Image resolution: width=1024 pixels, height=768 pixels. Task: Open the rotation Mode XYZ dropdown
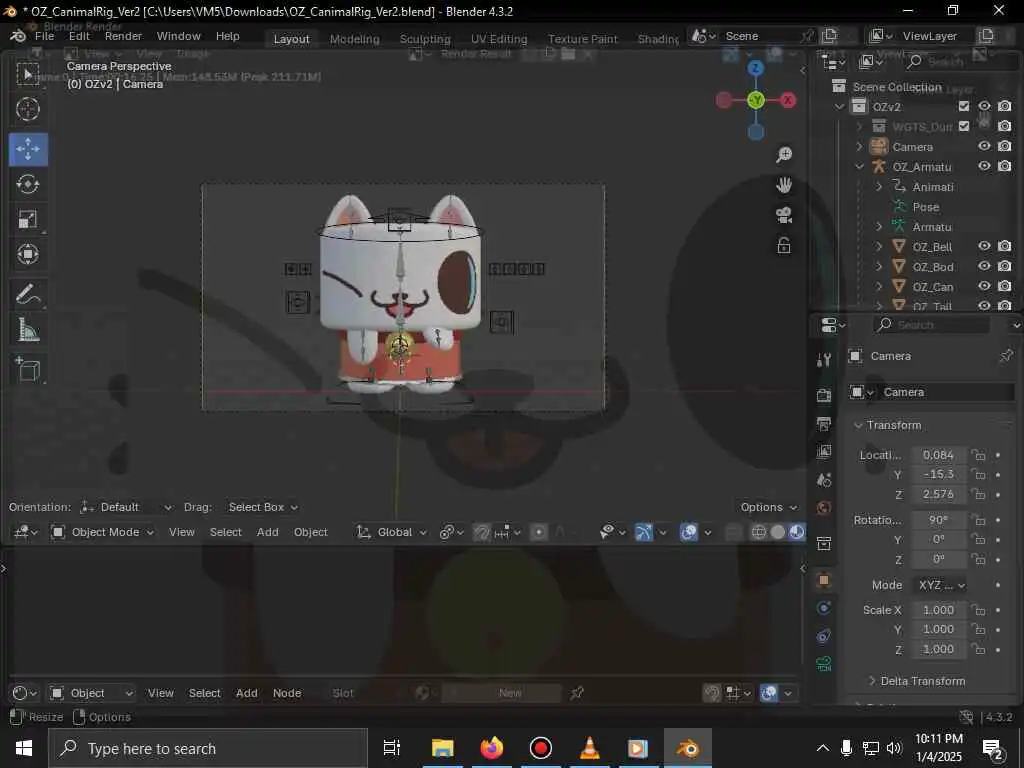point(940,585)
